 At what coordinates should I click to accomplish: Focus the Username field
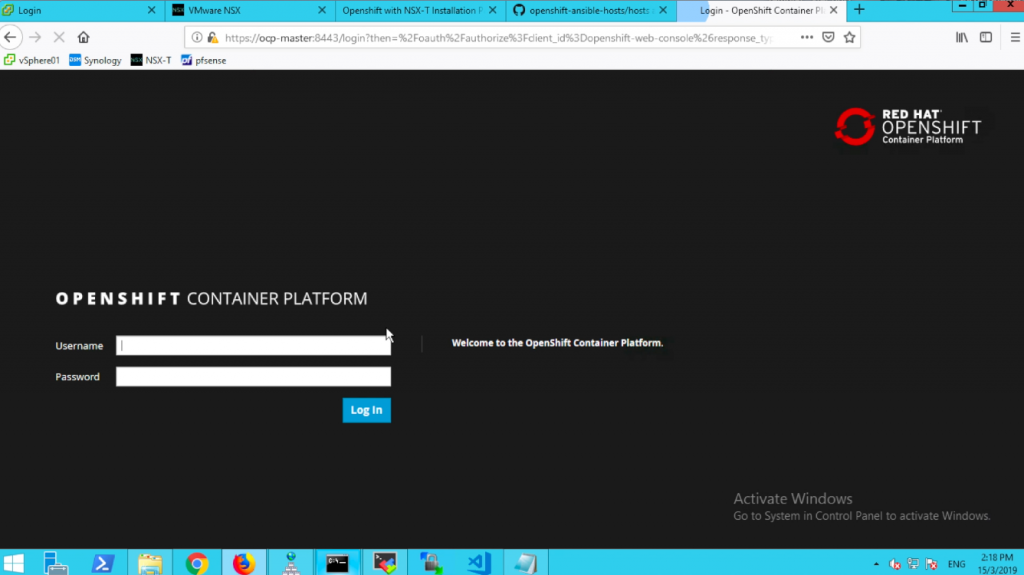253,346
